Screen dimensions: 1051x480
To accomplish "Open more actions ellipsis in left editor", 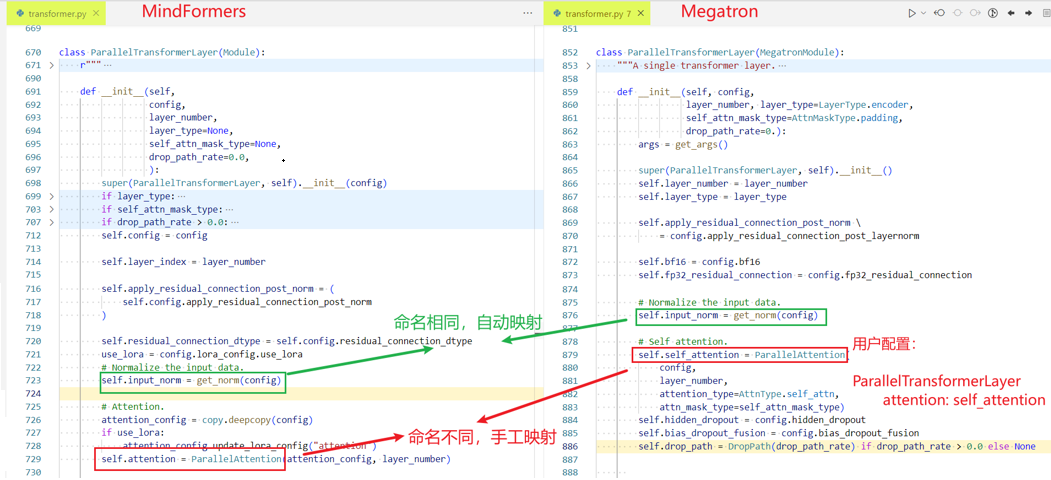I will [528, 13].
